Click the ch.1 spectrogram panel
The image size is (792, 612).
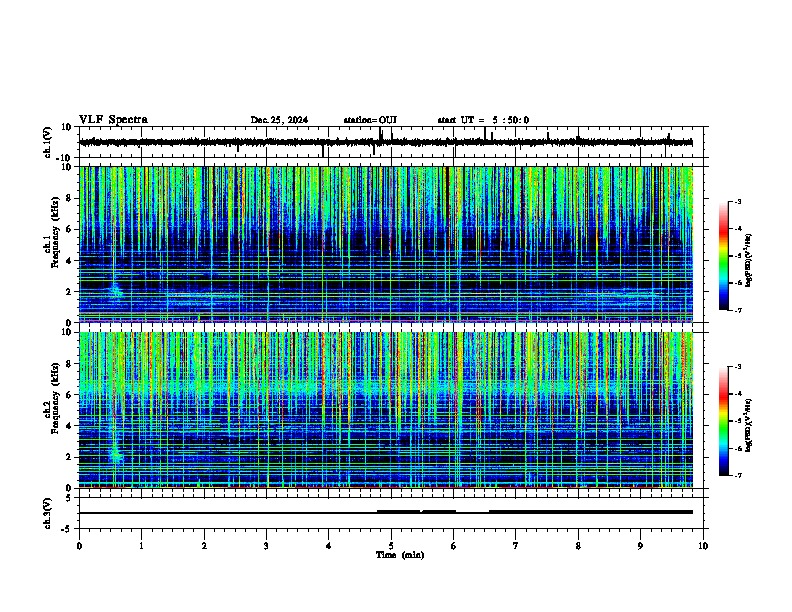pyautogui.click(x=386, y=244)
